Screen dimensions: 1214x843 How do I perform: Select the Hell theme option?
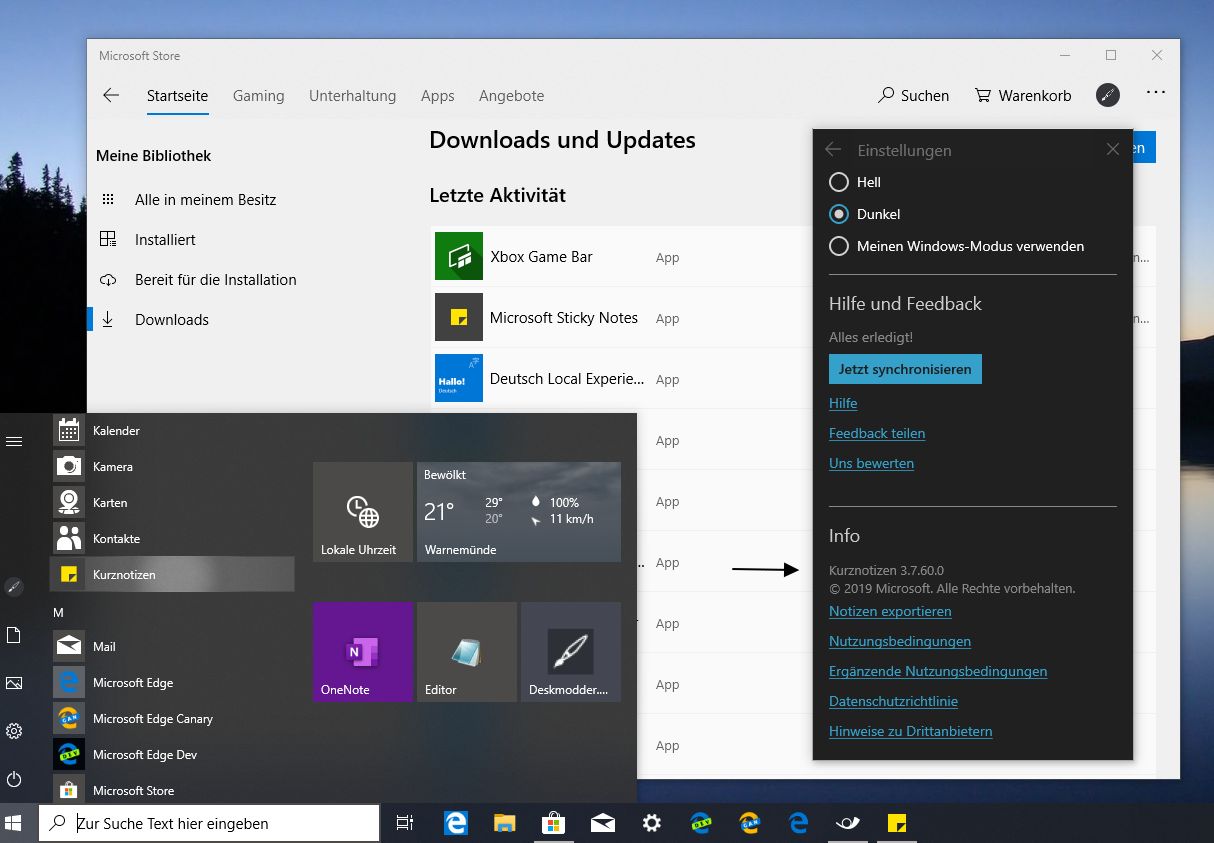(855, 182)
